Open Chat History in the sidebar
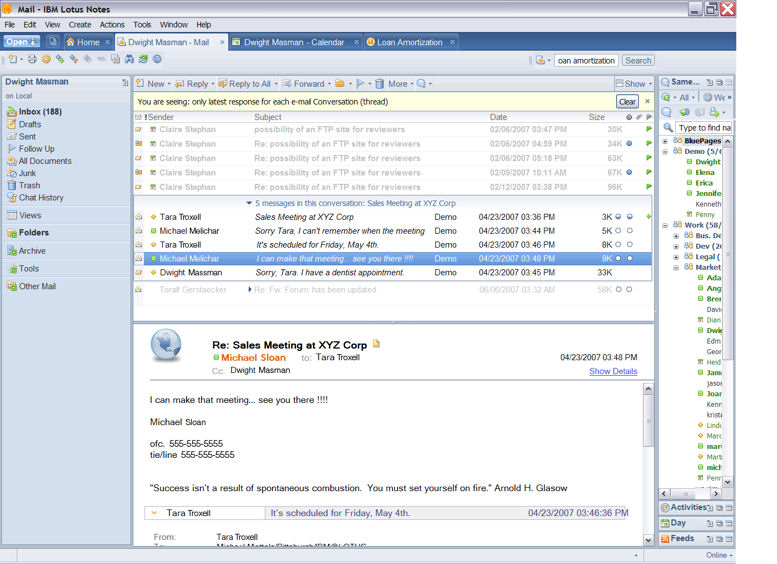The width and height of the screenshot is (777, 564). tap(40, 198)
